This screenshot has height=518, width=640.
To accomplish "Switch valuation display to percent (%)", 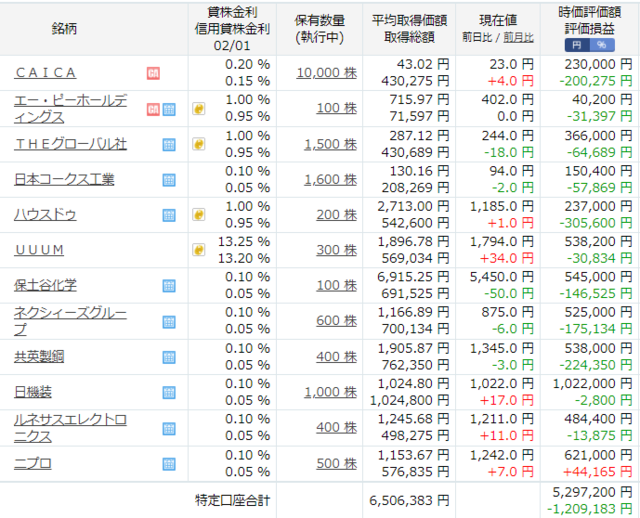I will pyautogui.click(x=600, y=45).
